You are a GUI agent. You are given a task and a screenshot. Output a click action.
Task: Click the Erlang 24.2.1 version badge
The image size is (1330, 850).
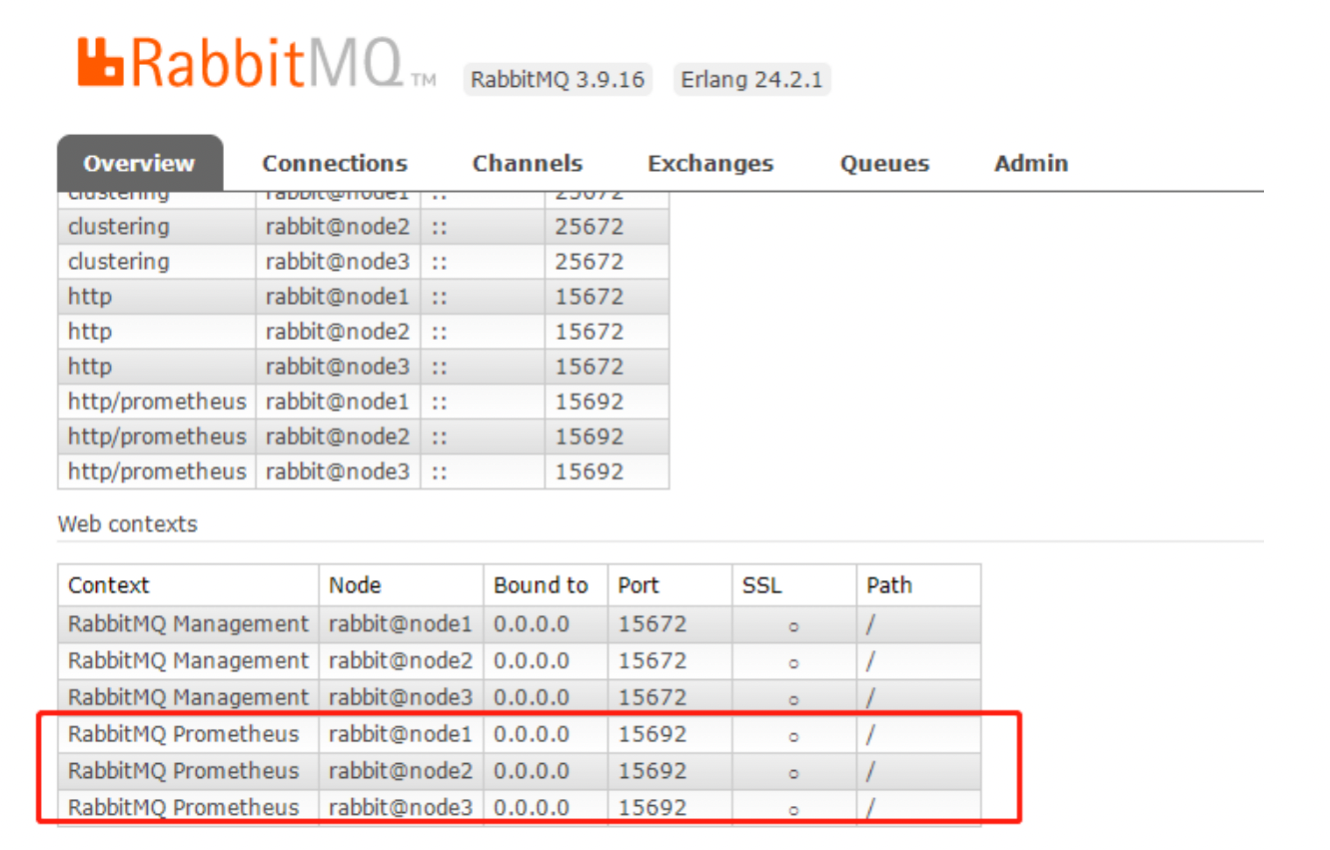click(752, 80)
